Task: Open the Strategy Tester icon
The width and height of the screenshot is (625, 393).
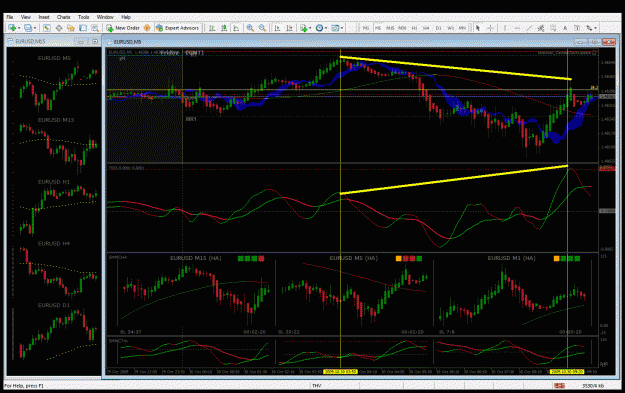Action: 95,28
